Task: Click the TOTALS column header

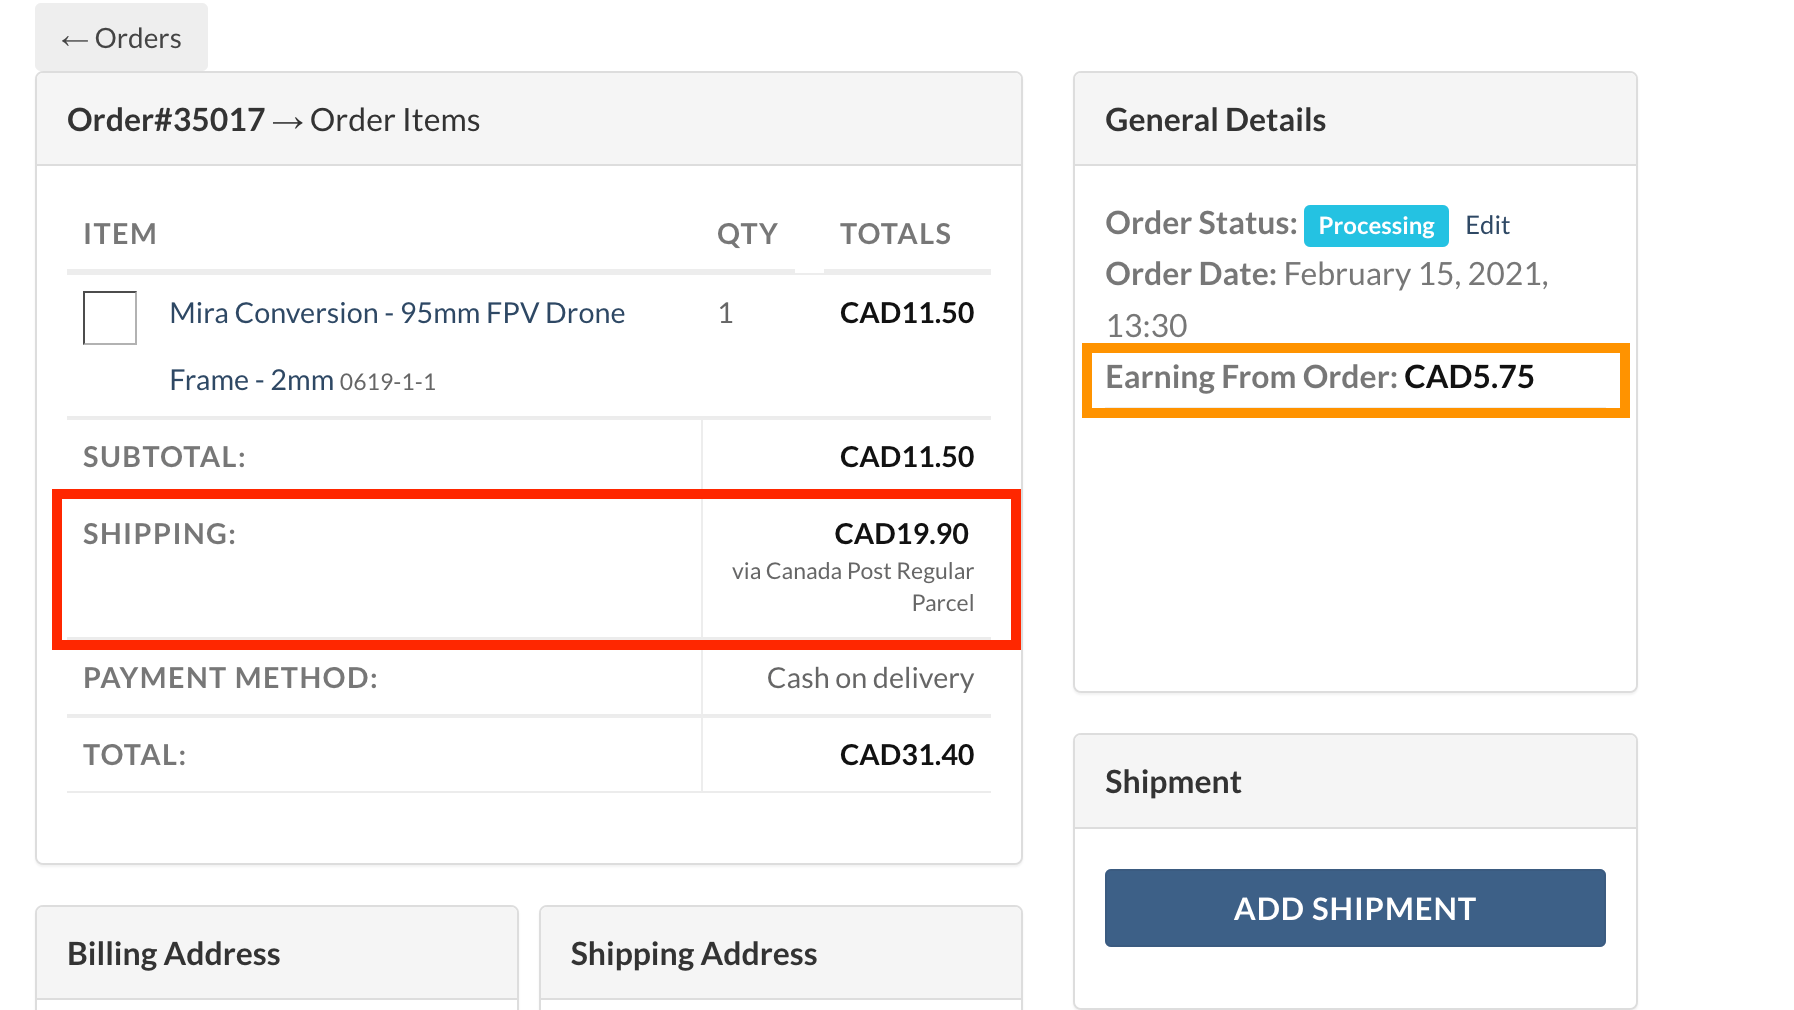Action: click(895, 234)
